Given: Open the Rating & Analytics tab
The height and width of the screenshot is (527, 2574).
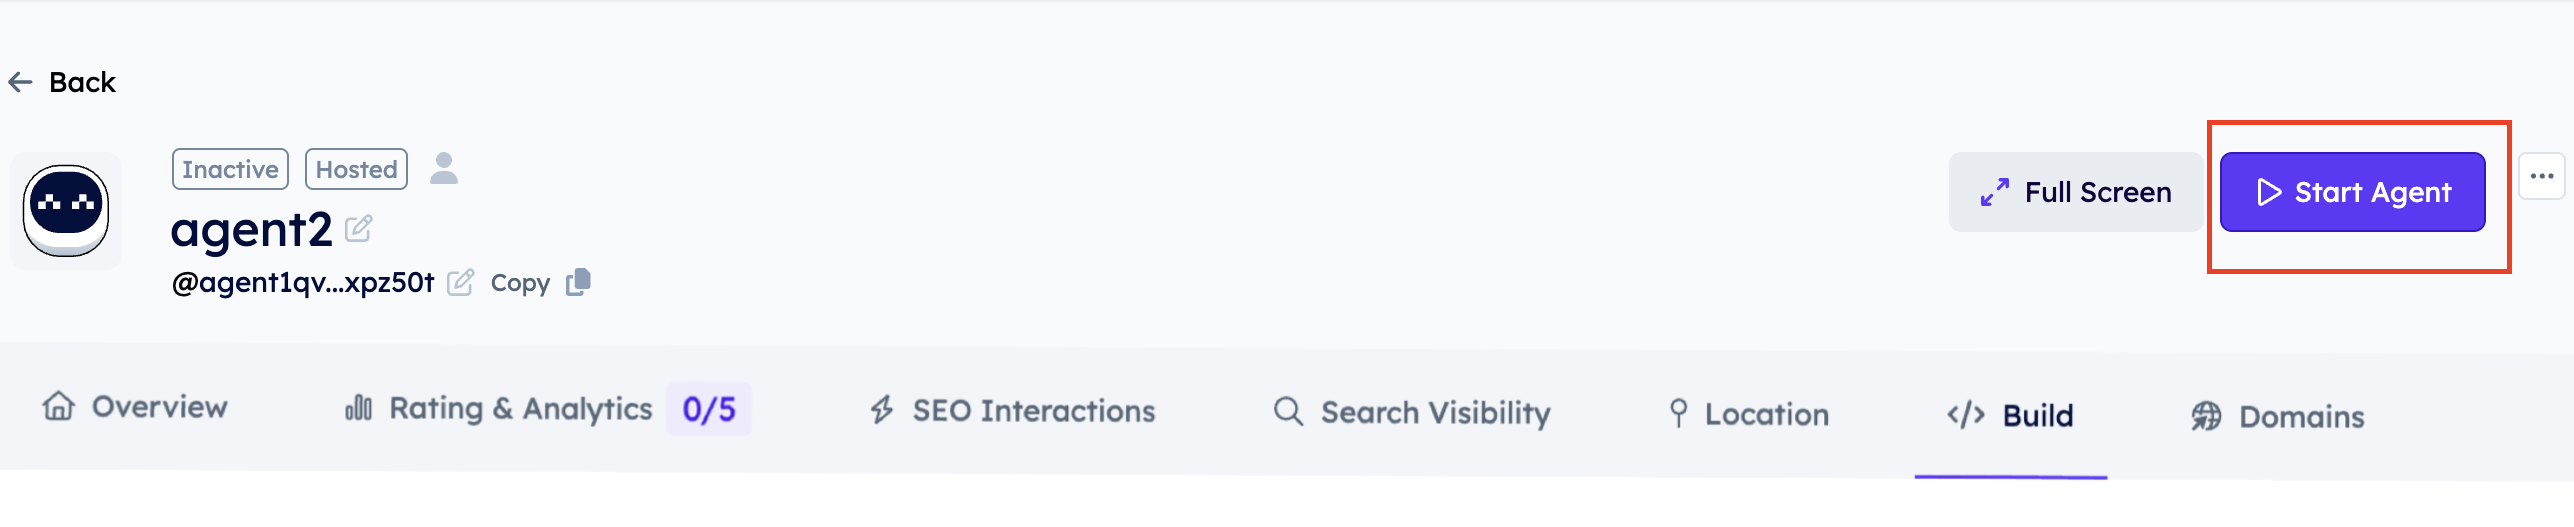Looking at the screenshot, I should click(499, 409).
